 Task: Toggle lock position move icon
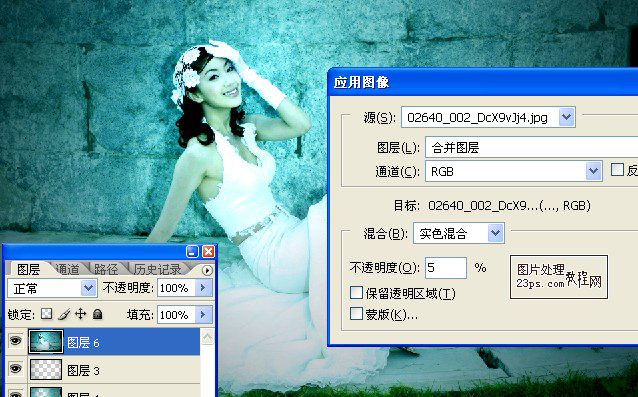[x=81, y=314]
